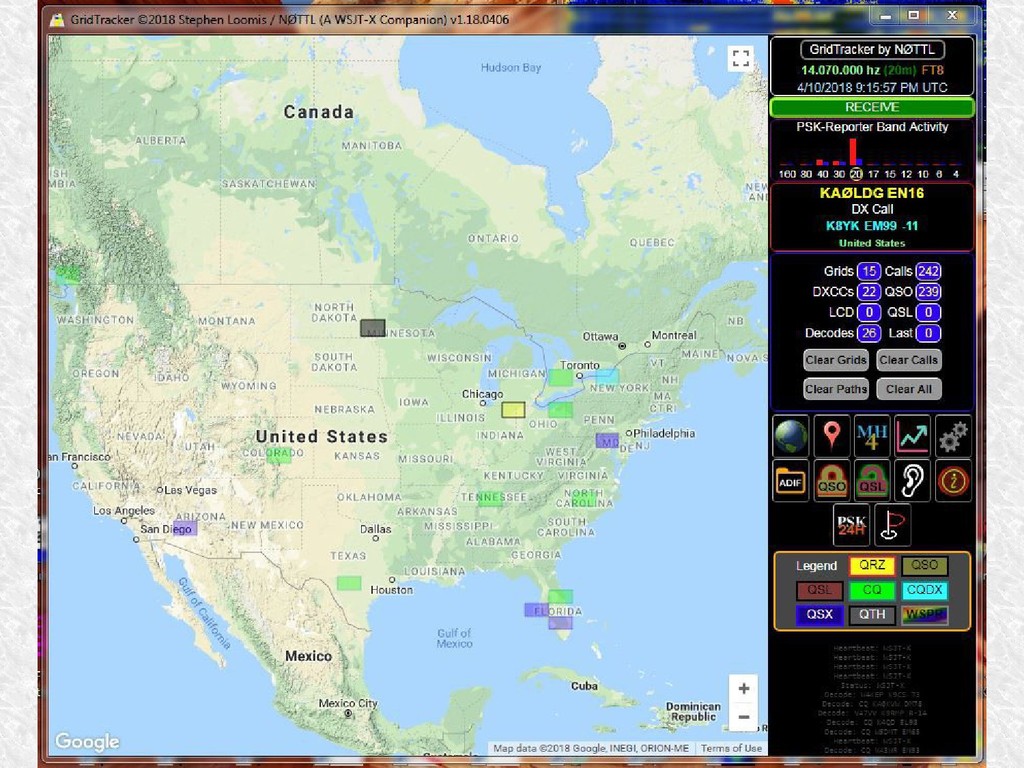Click the dark QTH grid square in Minnesota
This screenshot has width=1024, height=768.
(373, 328)
